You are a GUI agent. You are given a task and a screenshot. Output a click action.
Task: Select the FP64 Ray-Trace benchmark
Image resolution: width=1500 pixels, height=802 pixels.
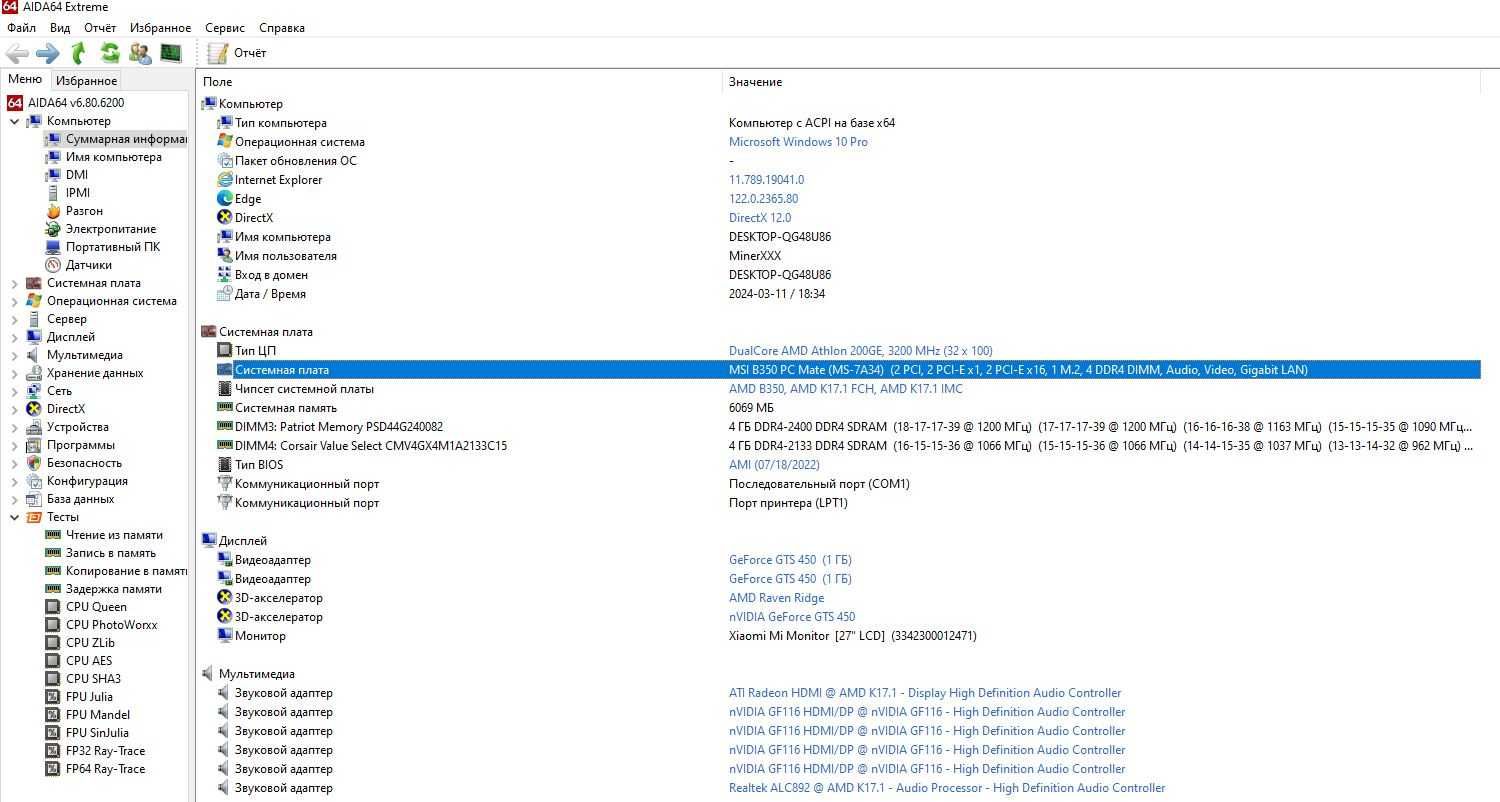point(105,769)
